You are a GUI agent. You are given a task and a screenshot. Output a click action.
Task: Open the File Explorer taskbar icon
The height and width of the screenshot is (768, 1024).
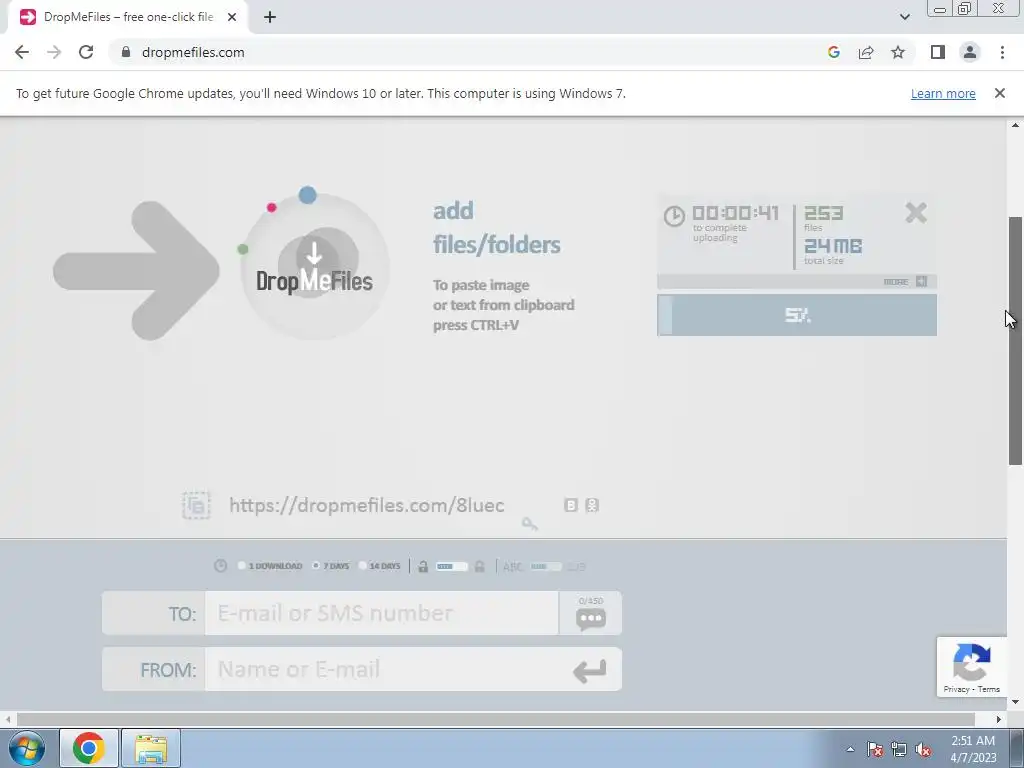[x=151, y=748]
